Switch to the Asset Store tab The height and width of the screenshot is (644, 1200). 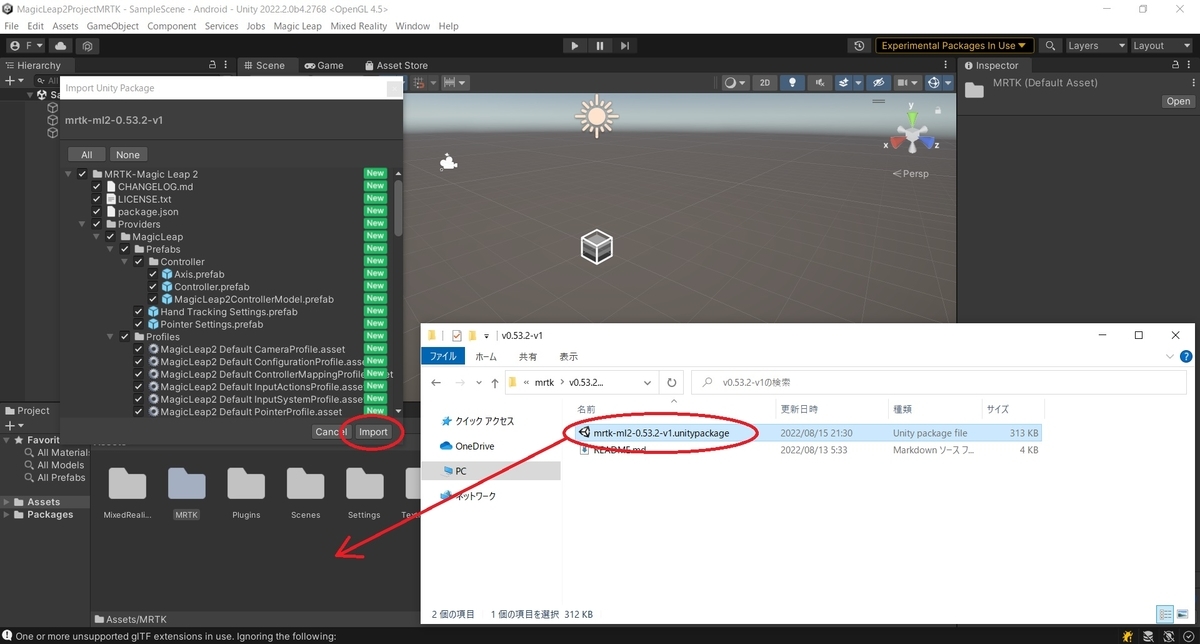click(x=396, y=65)
